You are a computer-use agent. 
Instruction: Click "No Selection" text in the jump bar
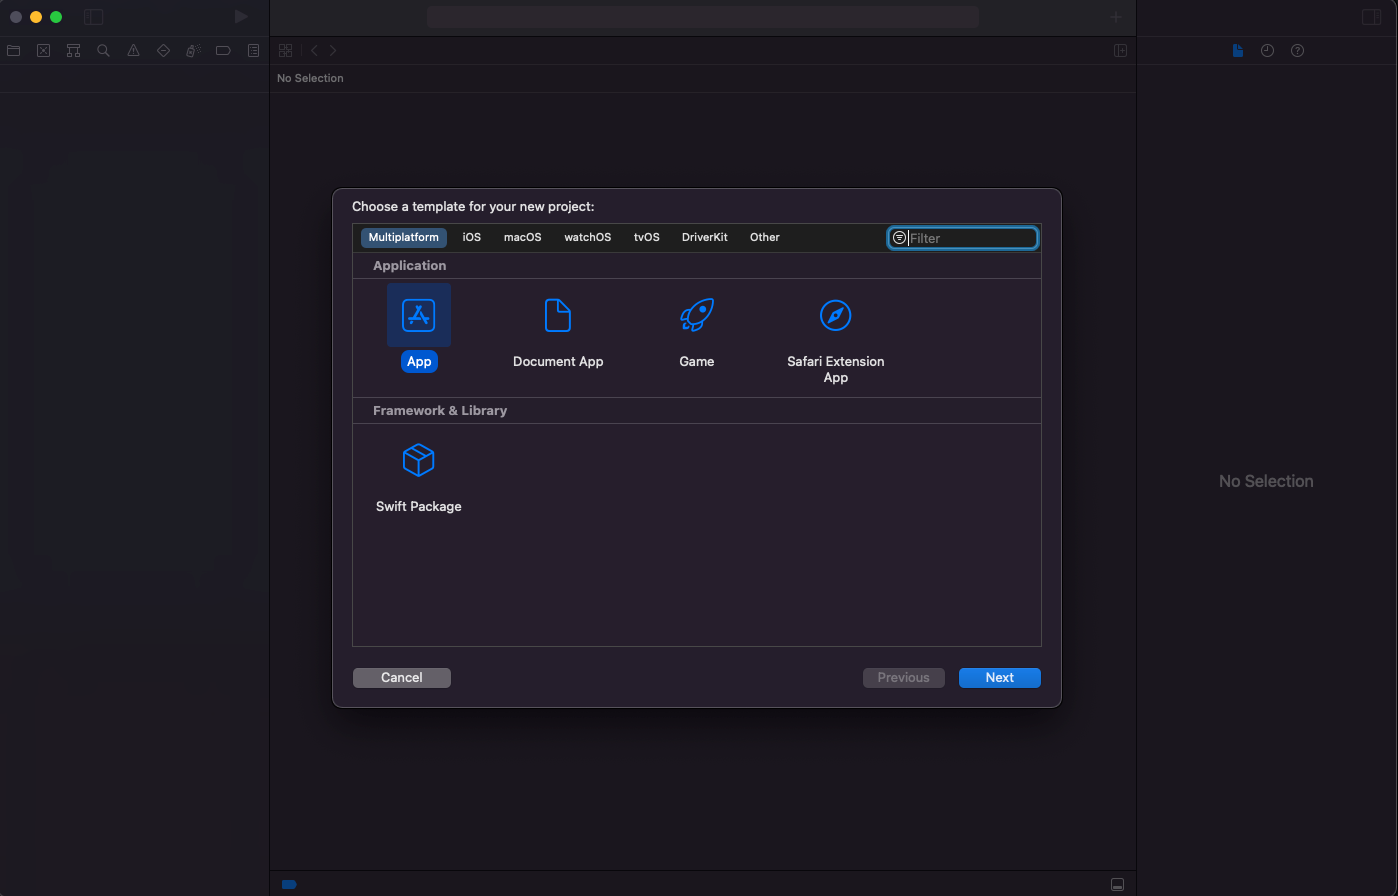click(x=310, y=78)
